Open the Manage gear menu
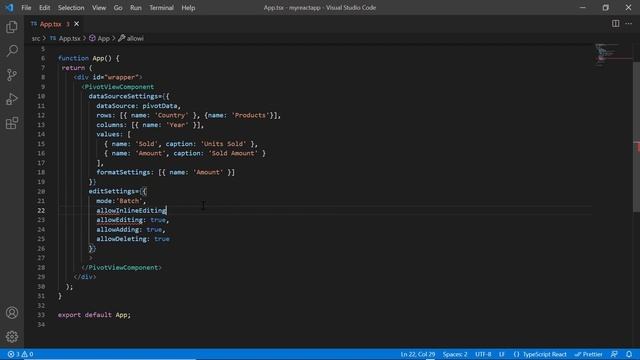 12,336
